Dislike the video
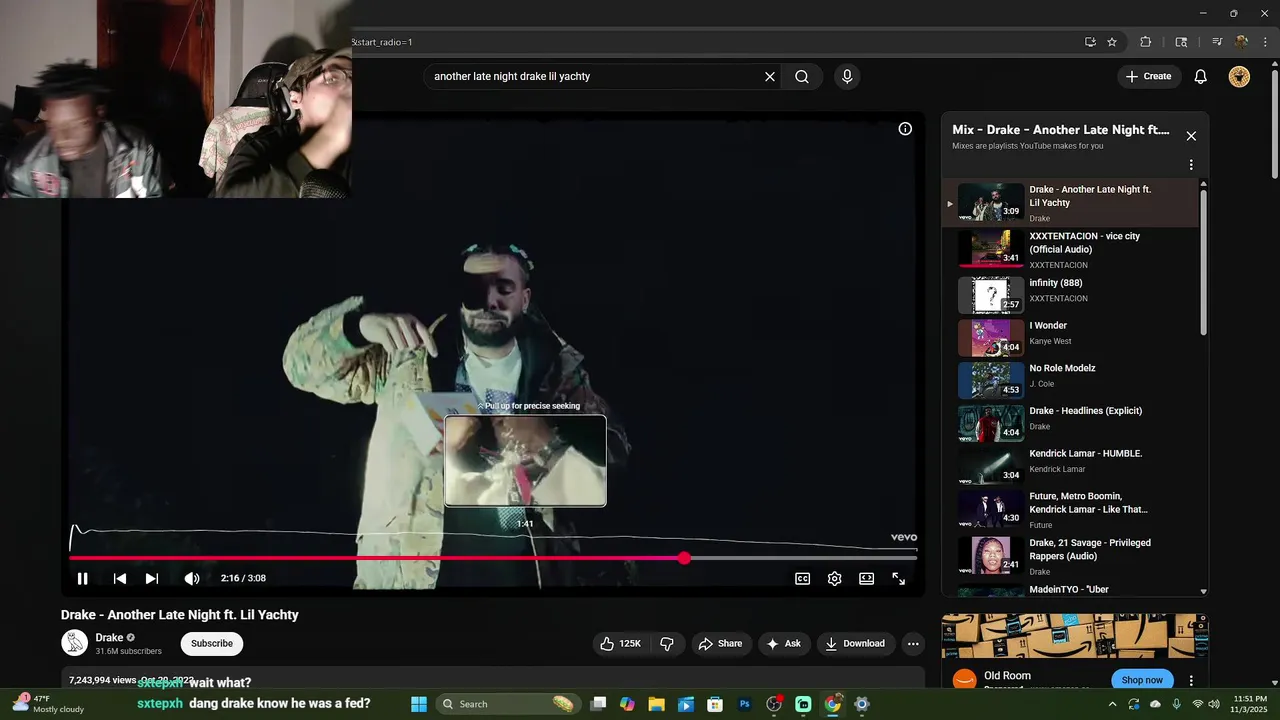The width and height of the screenshot is (1280, 720). pyautogui.click(x=667, y=643)
